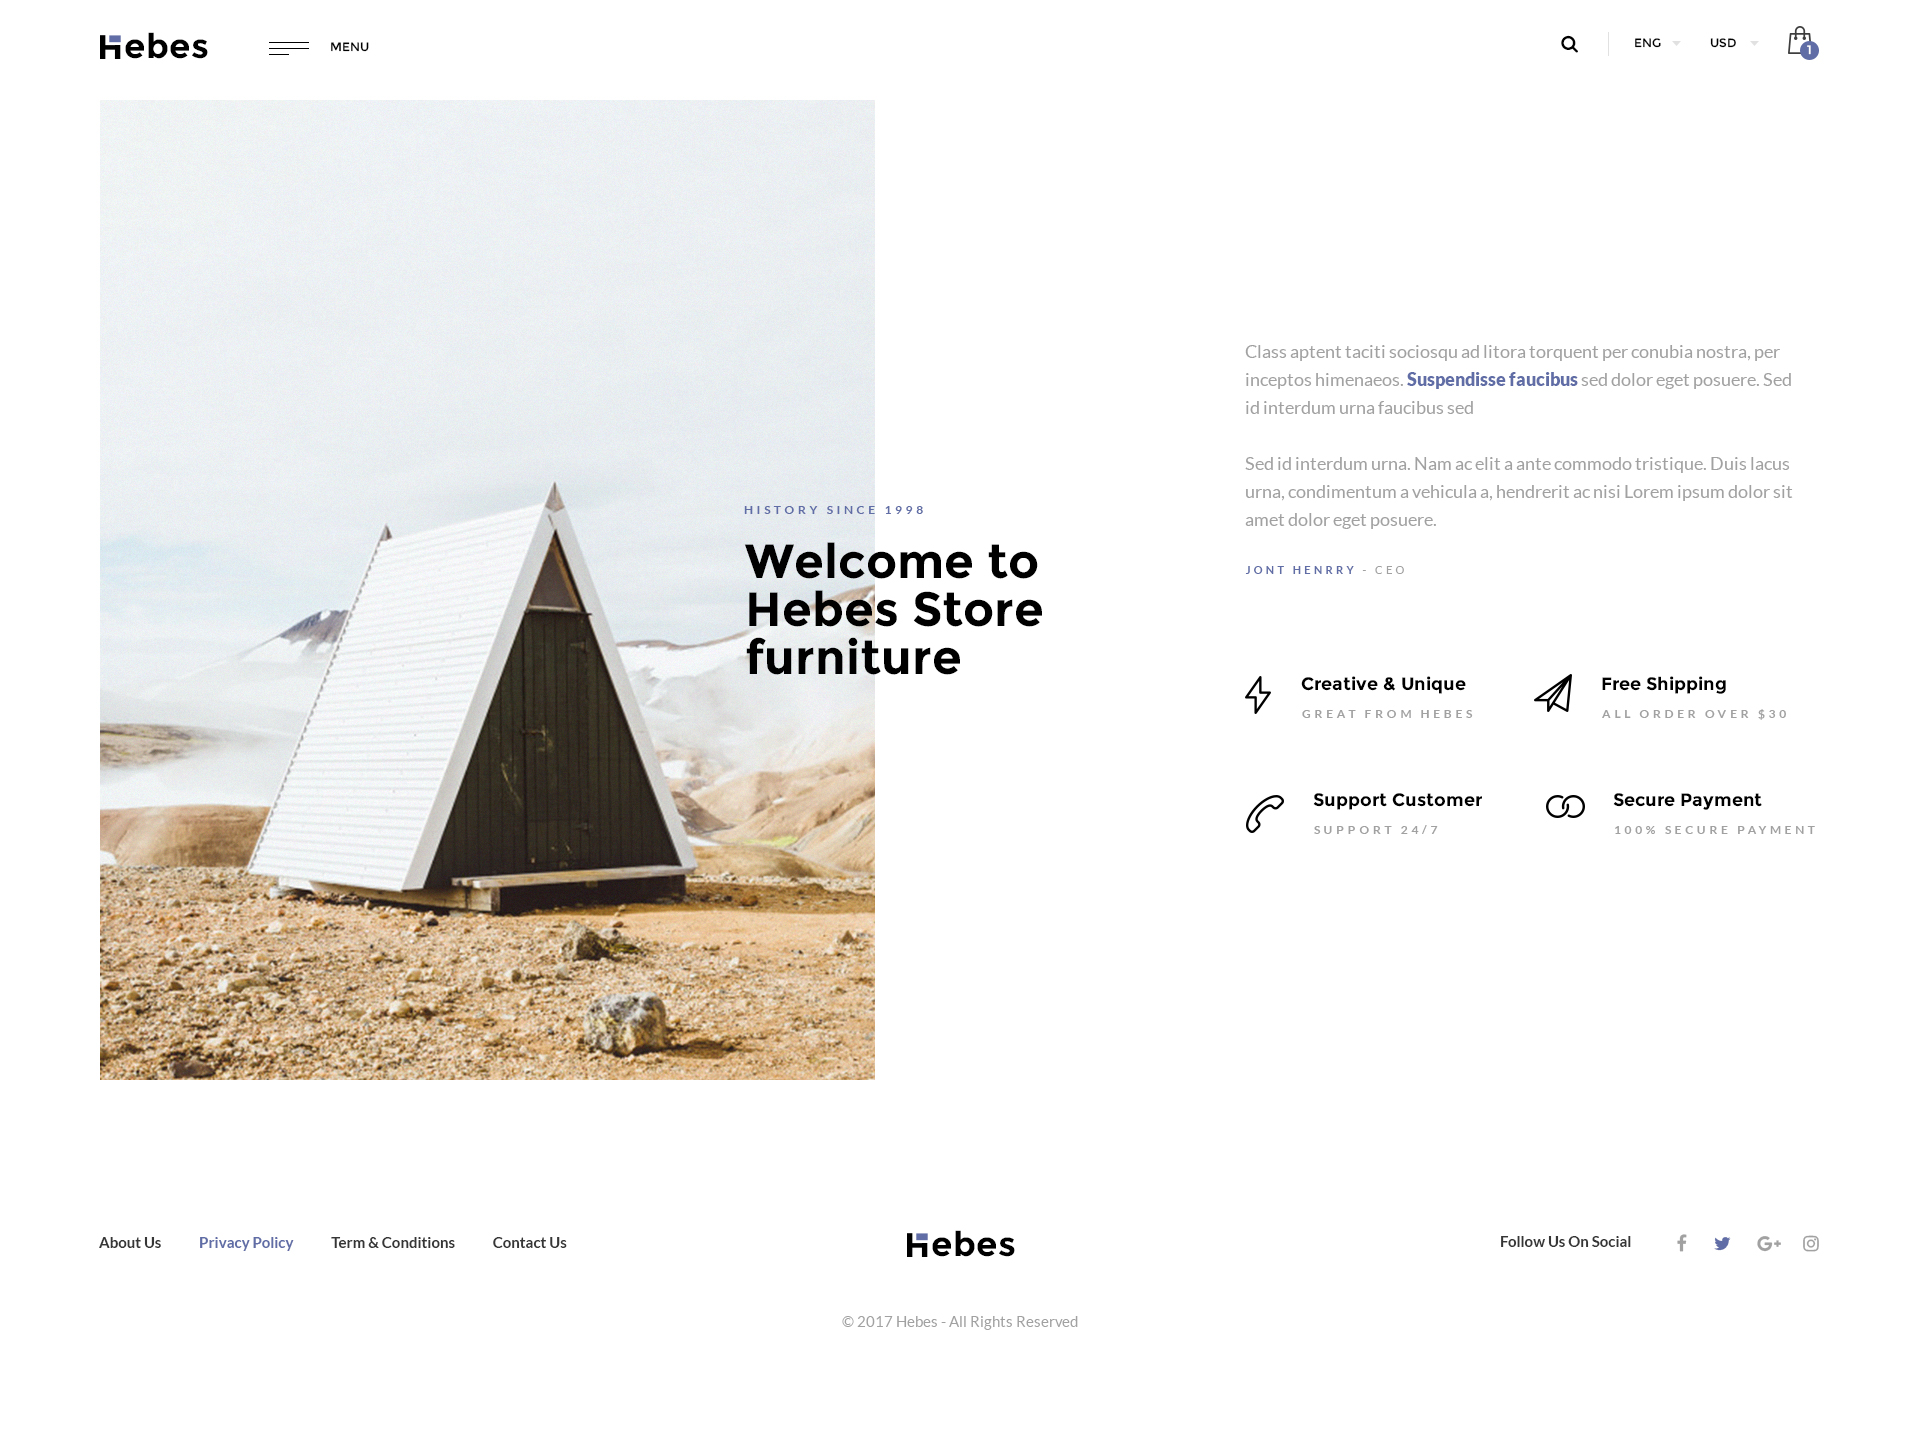Open the search icon in header
The width and height of the screenshot is (1920, 1447).
[1569, 44]
